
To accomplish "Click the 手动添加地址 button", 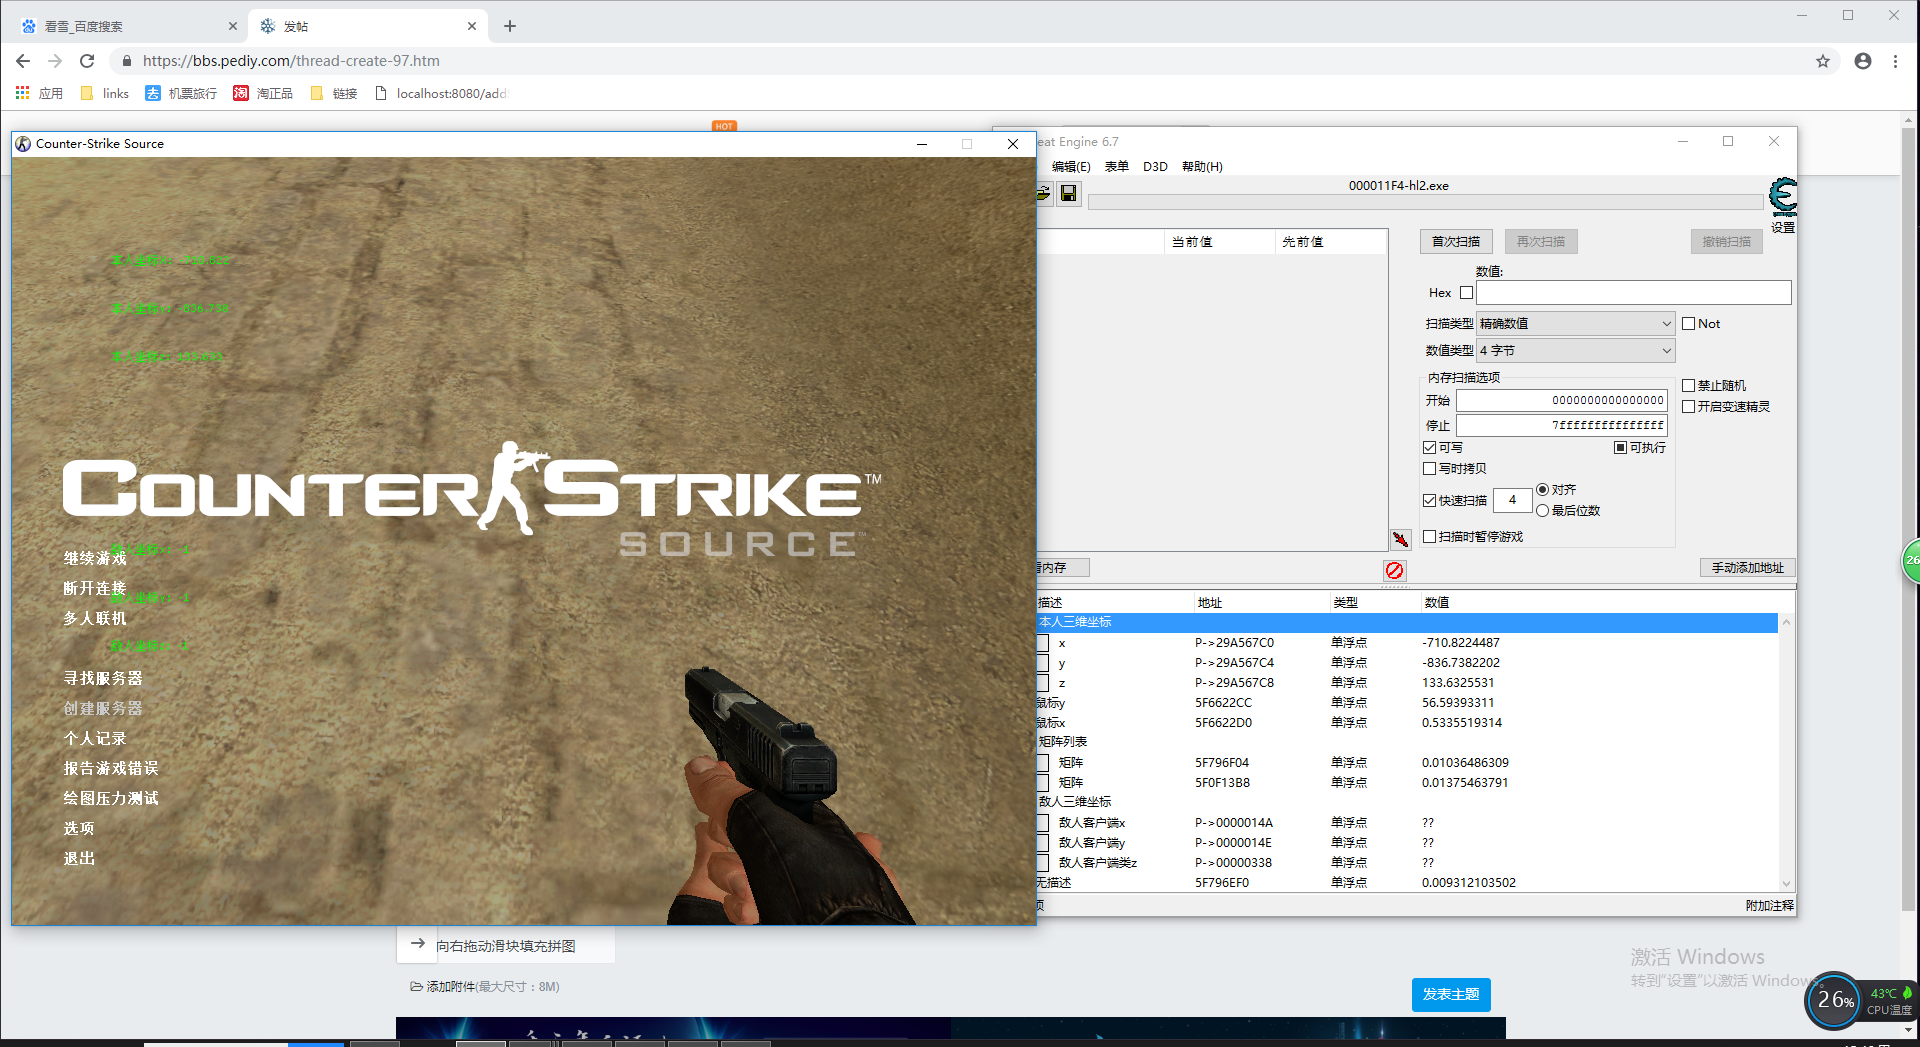I will 1747,568.
